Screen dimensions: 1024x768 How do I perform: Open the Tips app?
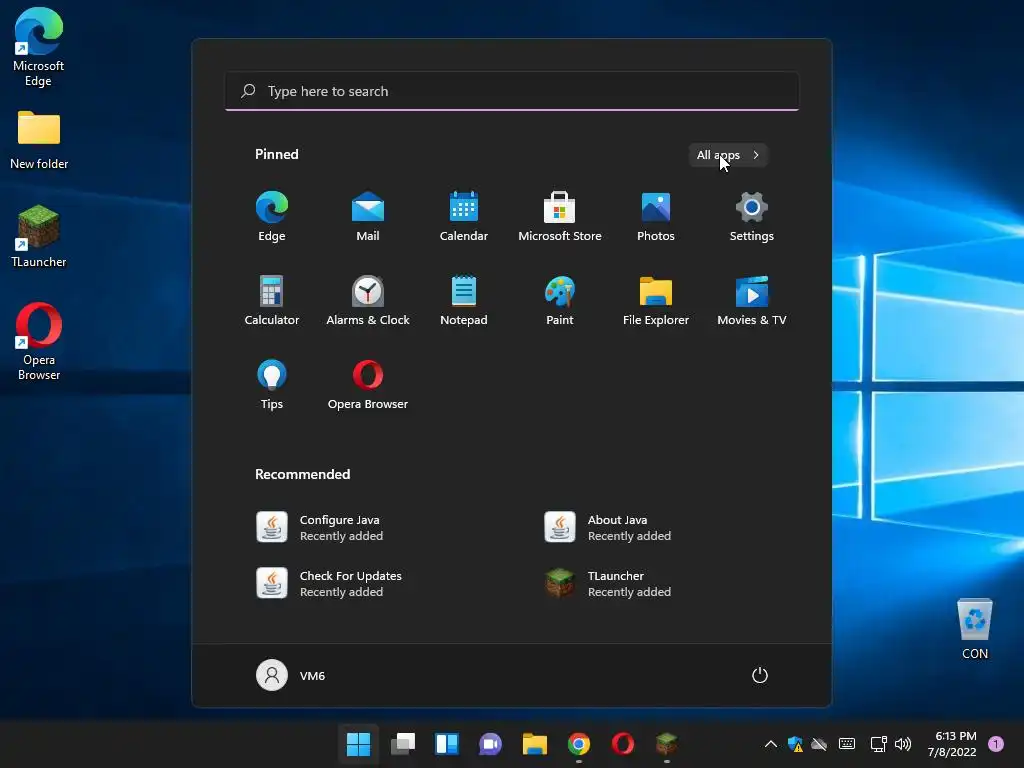[x=272, y=385]
